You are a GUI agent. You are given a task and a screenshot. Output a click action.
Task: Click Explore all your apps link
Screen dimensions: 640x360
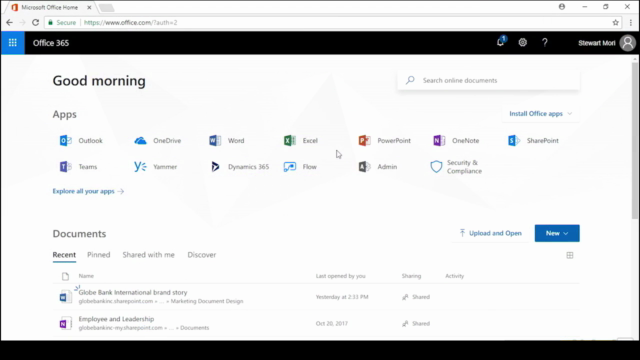88,191
